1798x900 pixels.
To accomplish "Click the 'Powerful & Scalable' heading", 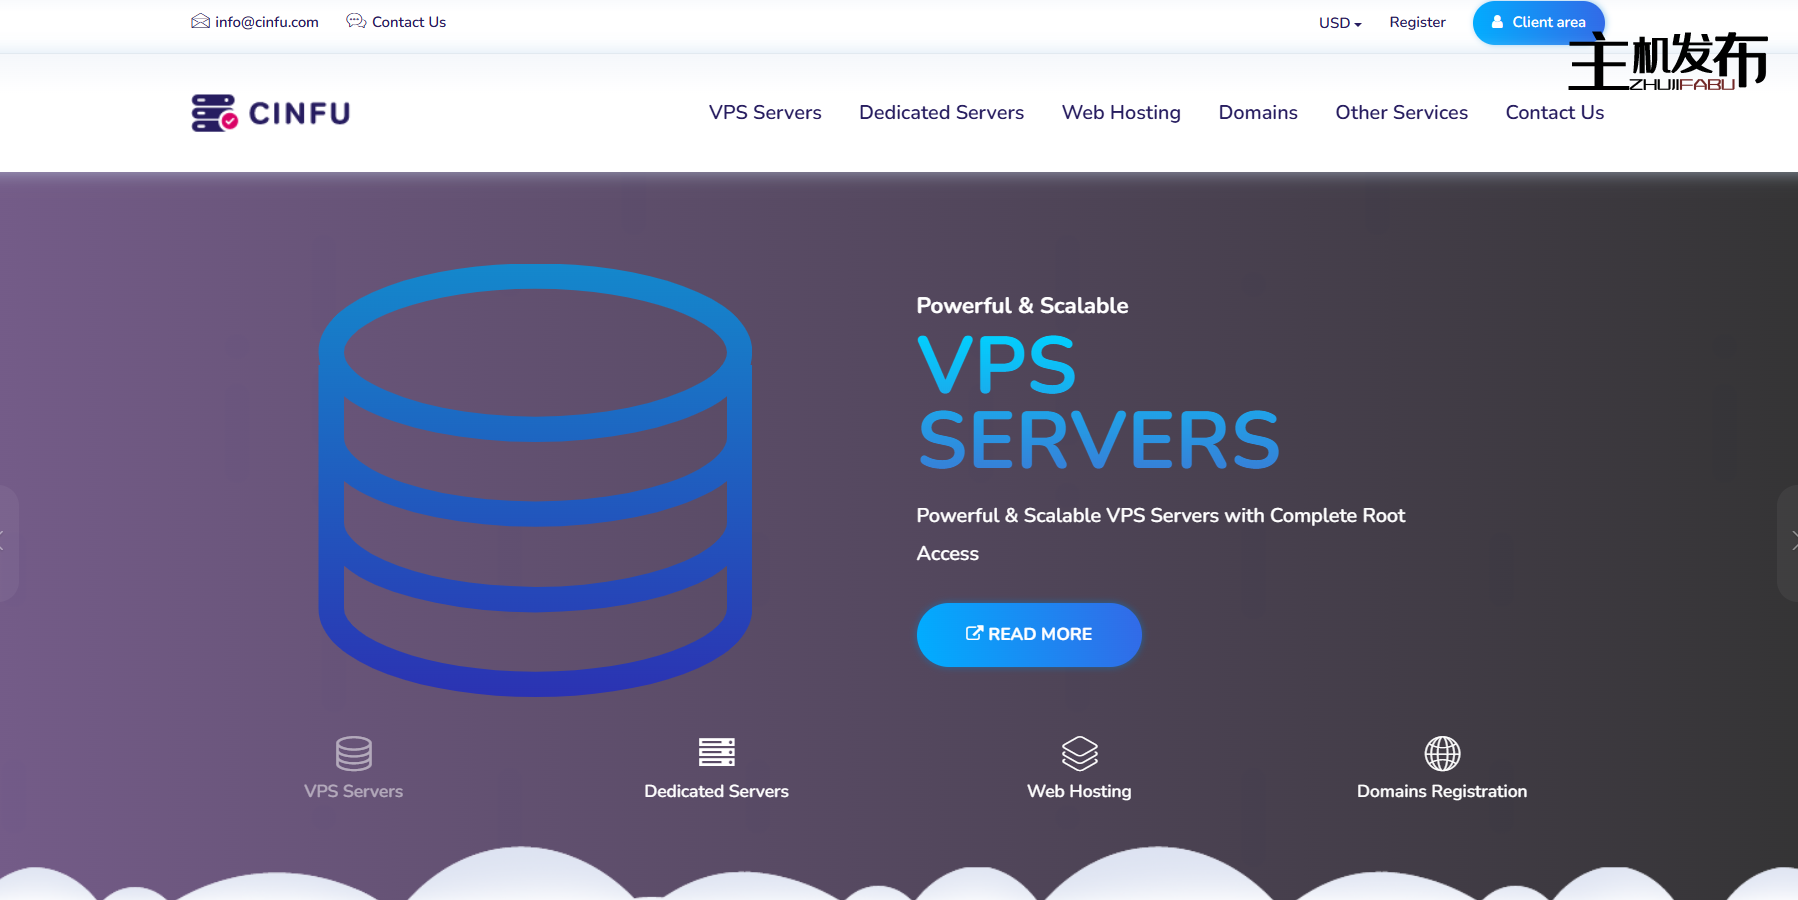I will pyautogui.click(x=1022, y=306).
